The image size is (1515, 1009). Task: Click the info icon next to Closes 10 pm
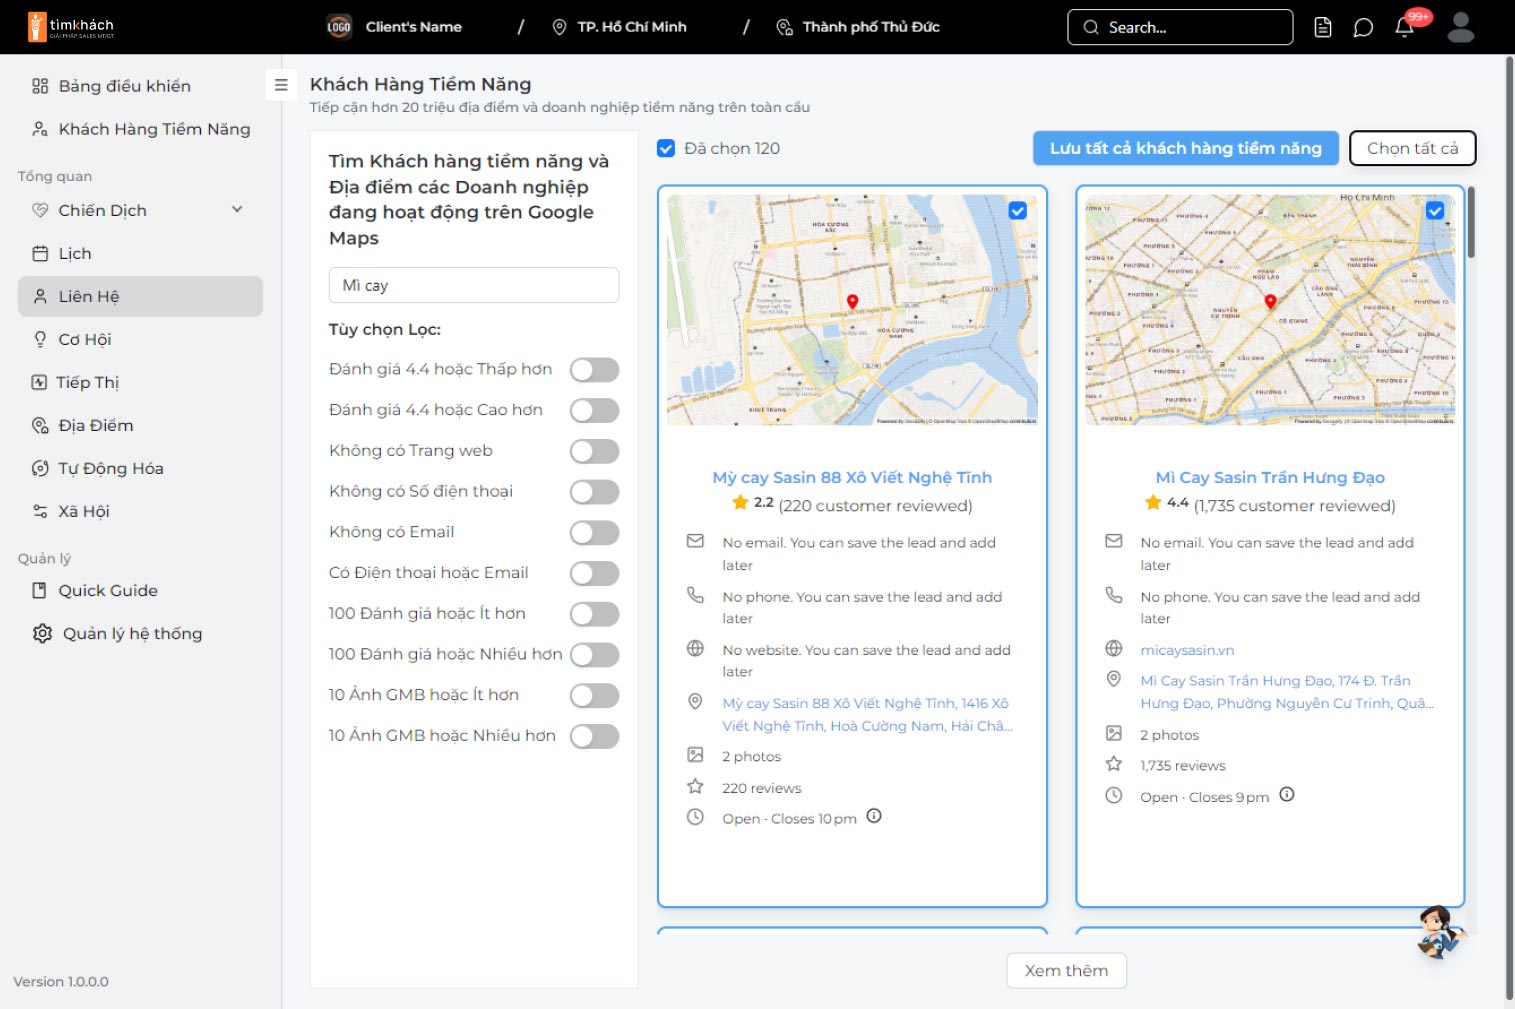(x=874, y=816)
